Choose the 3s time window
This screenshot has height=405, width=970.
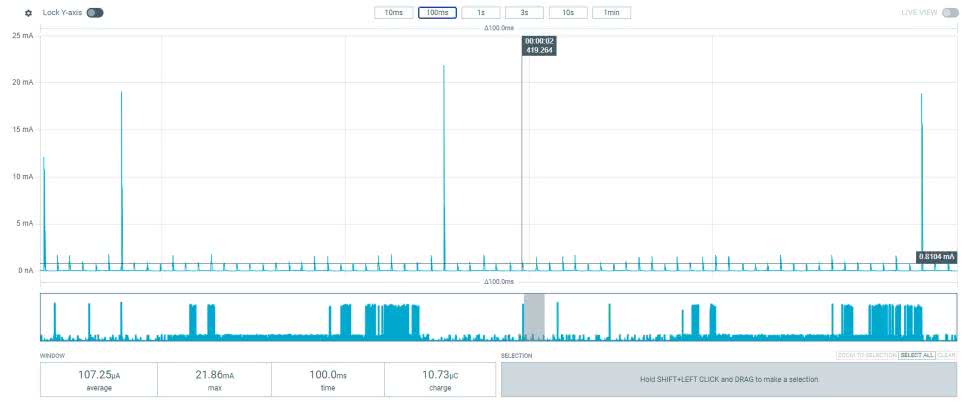point(524,13)
